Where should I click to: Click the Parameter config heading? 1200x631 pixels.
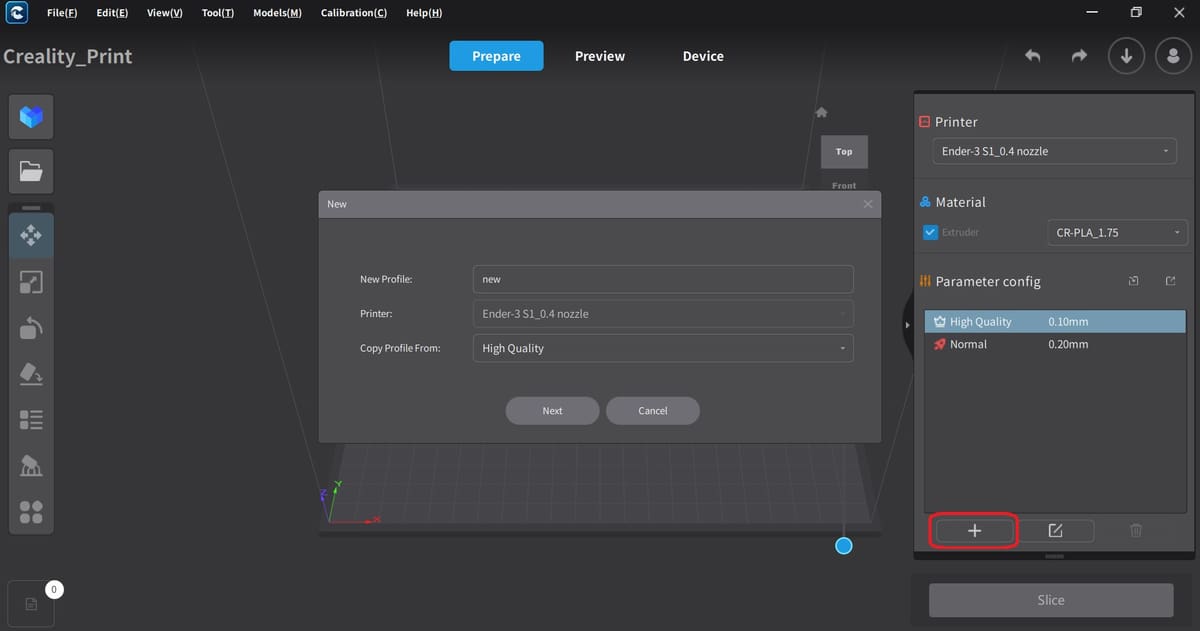pyautogui.click(x=988, y=282)
